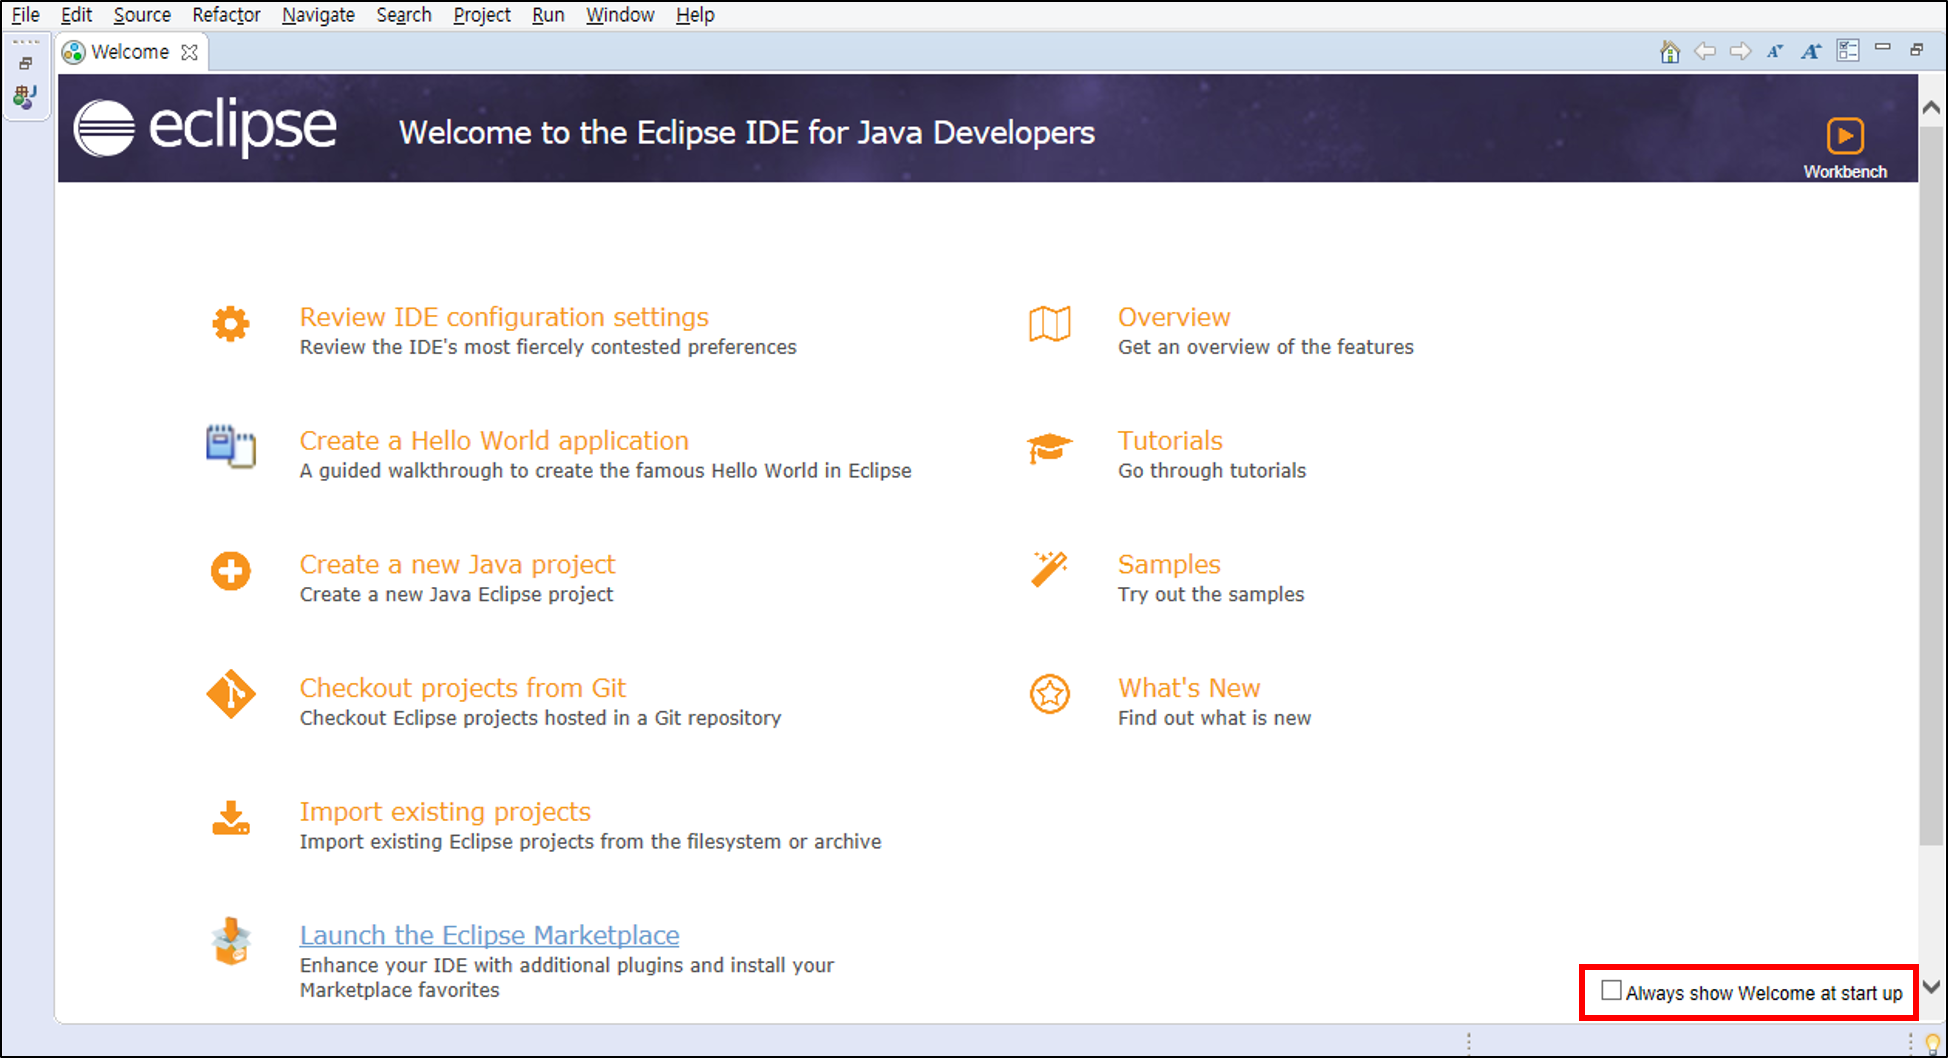Enable Always show Welcome at start up
The height and width of the screenshot is (1058, 1948).
1611,991
